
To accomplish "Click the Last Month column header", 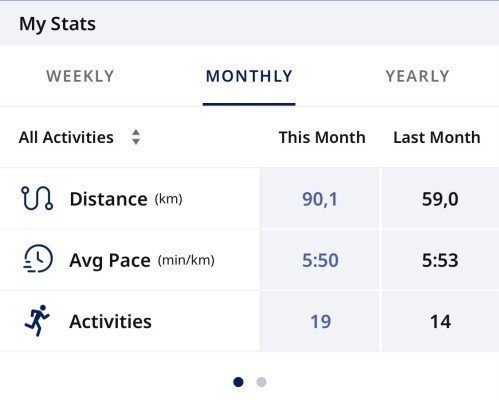I will (x=437, y=137).
